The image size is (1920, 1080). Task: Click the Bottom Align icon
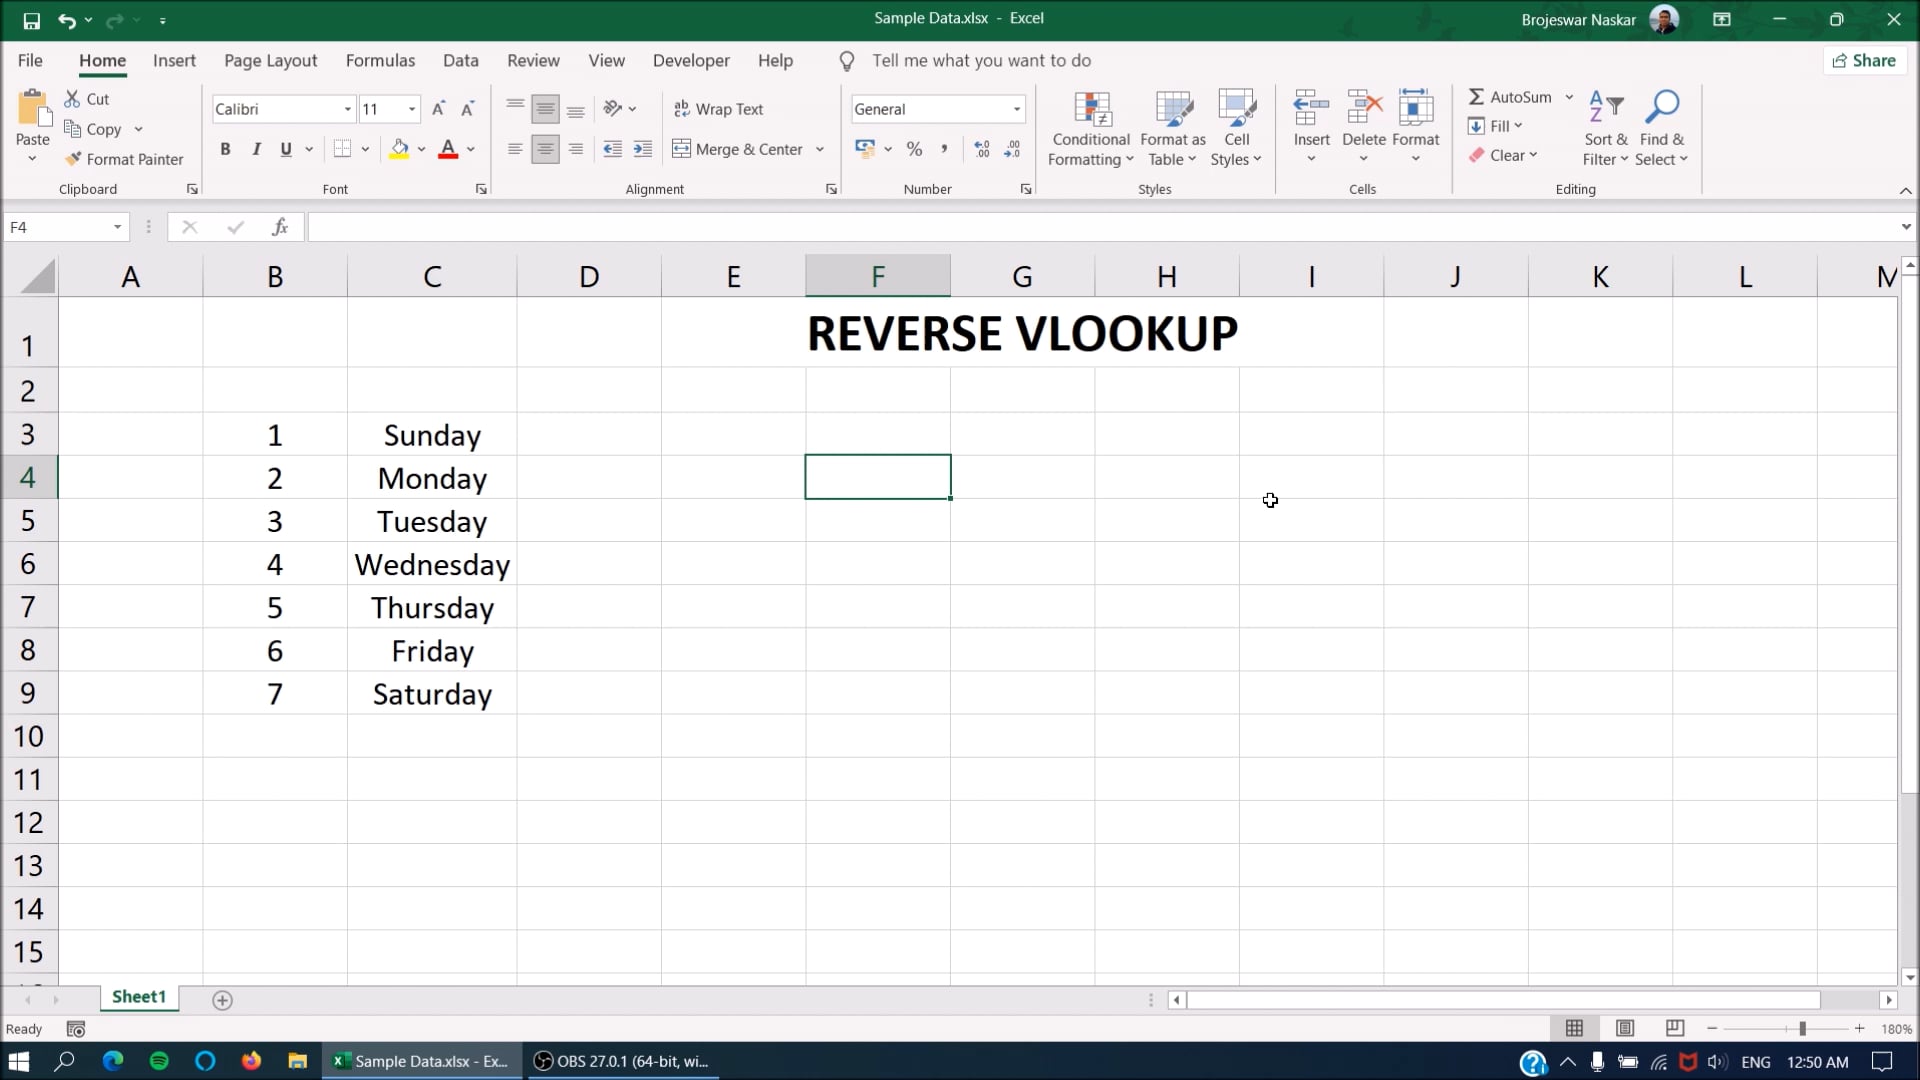coord(576,109)
